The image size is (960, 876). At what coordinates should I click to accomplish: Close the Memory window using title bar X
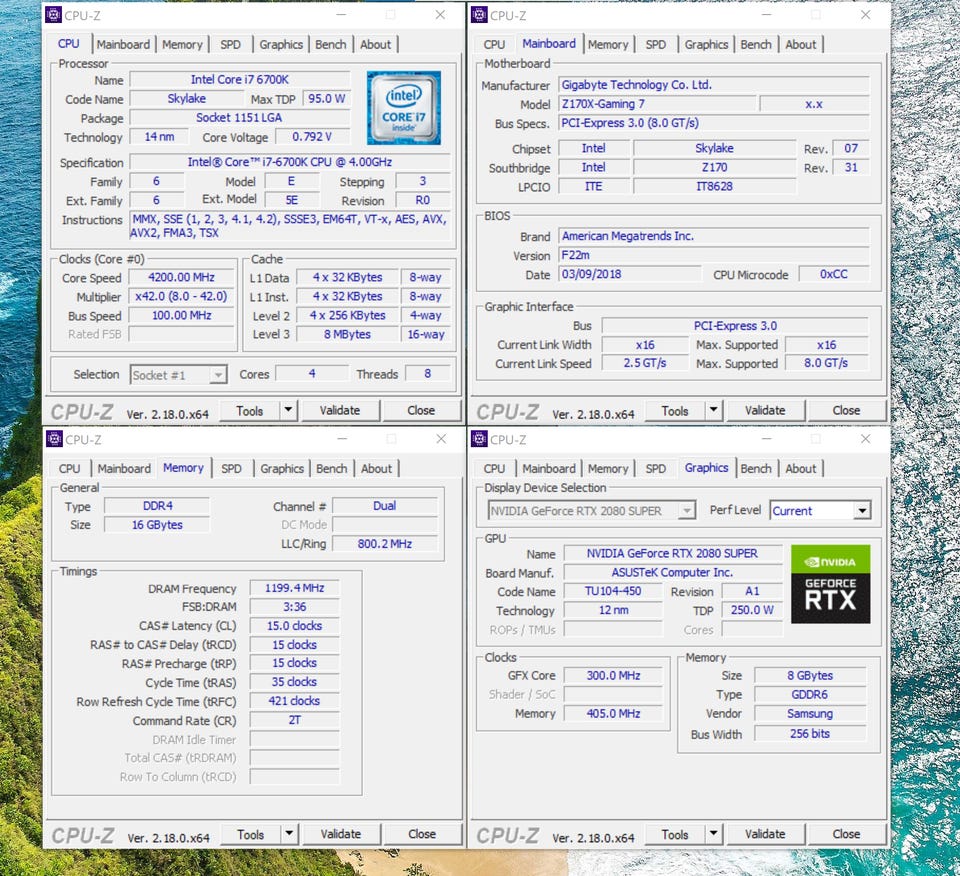pos(441,439)
